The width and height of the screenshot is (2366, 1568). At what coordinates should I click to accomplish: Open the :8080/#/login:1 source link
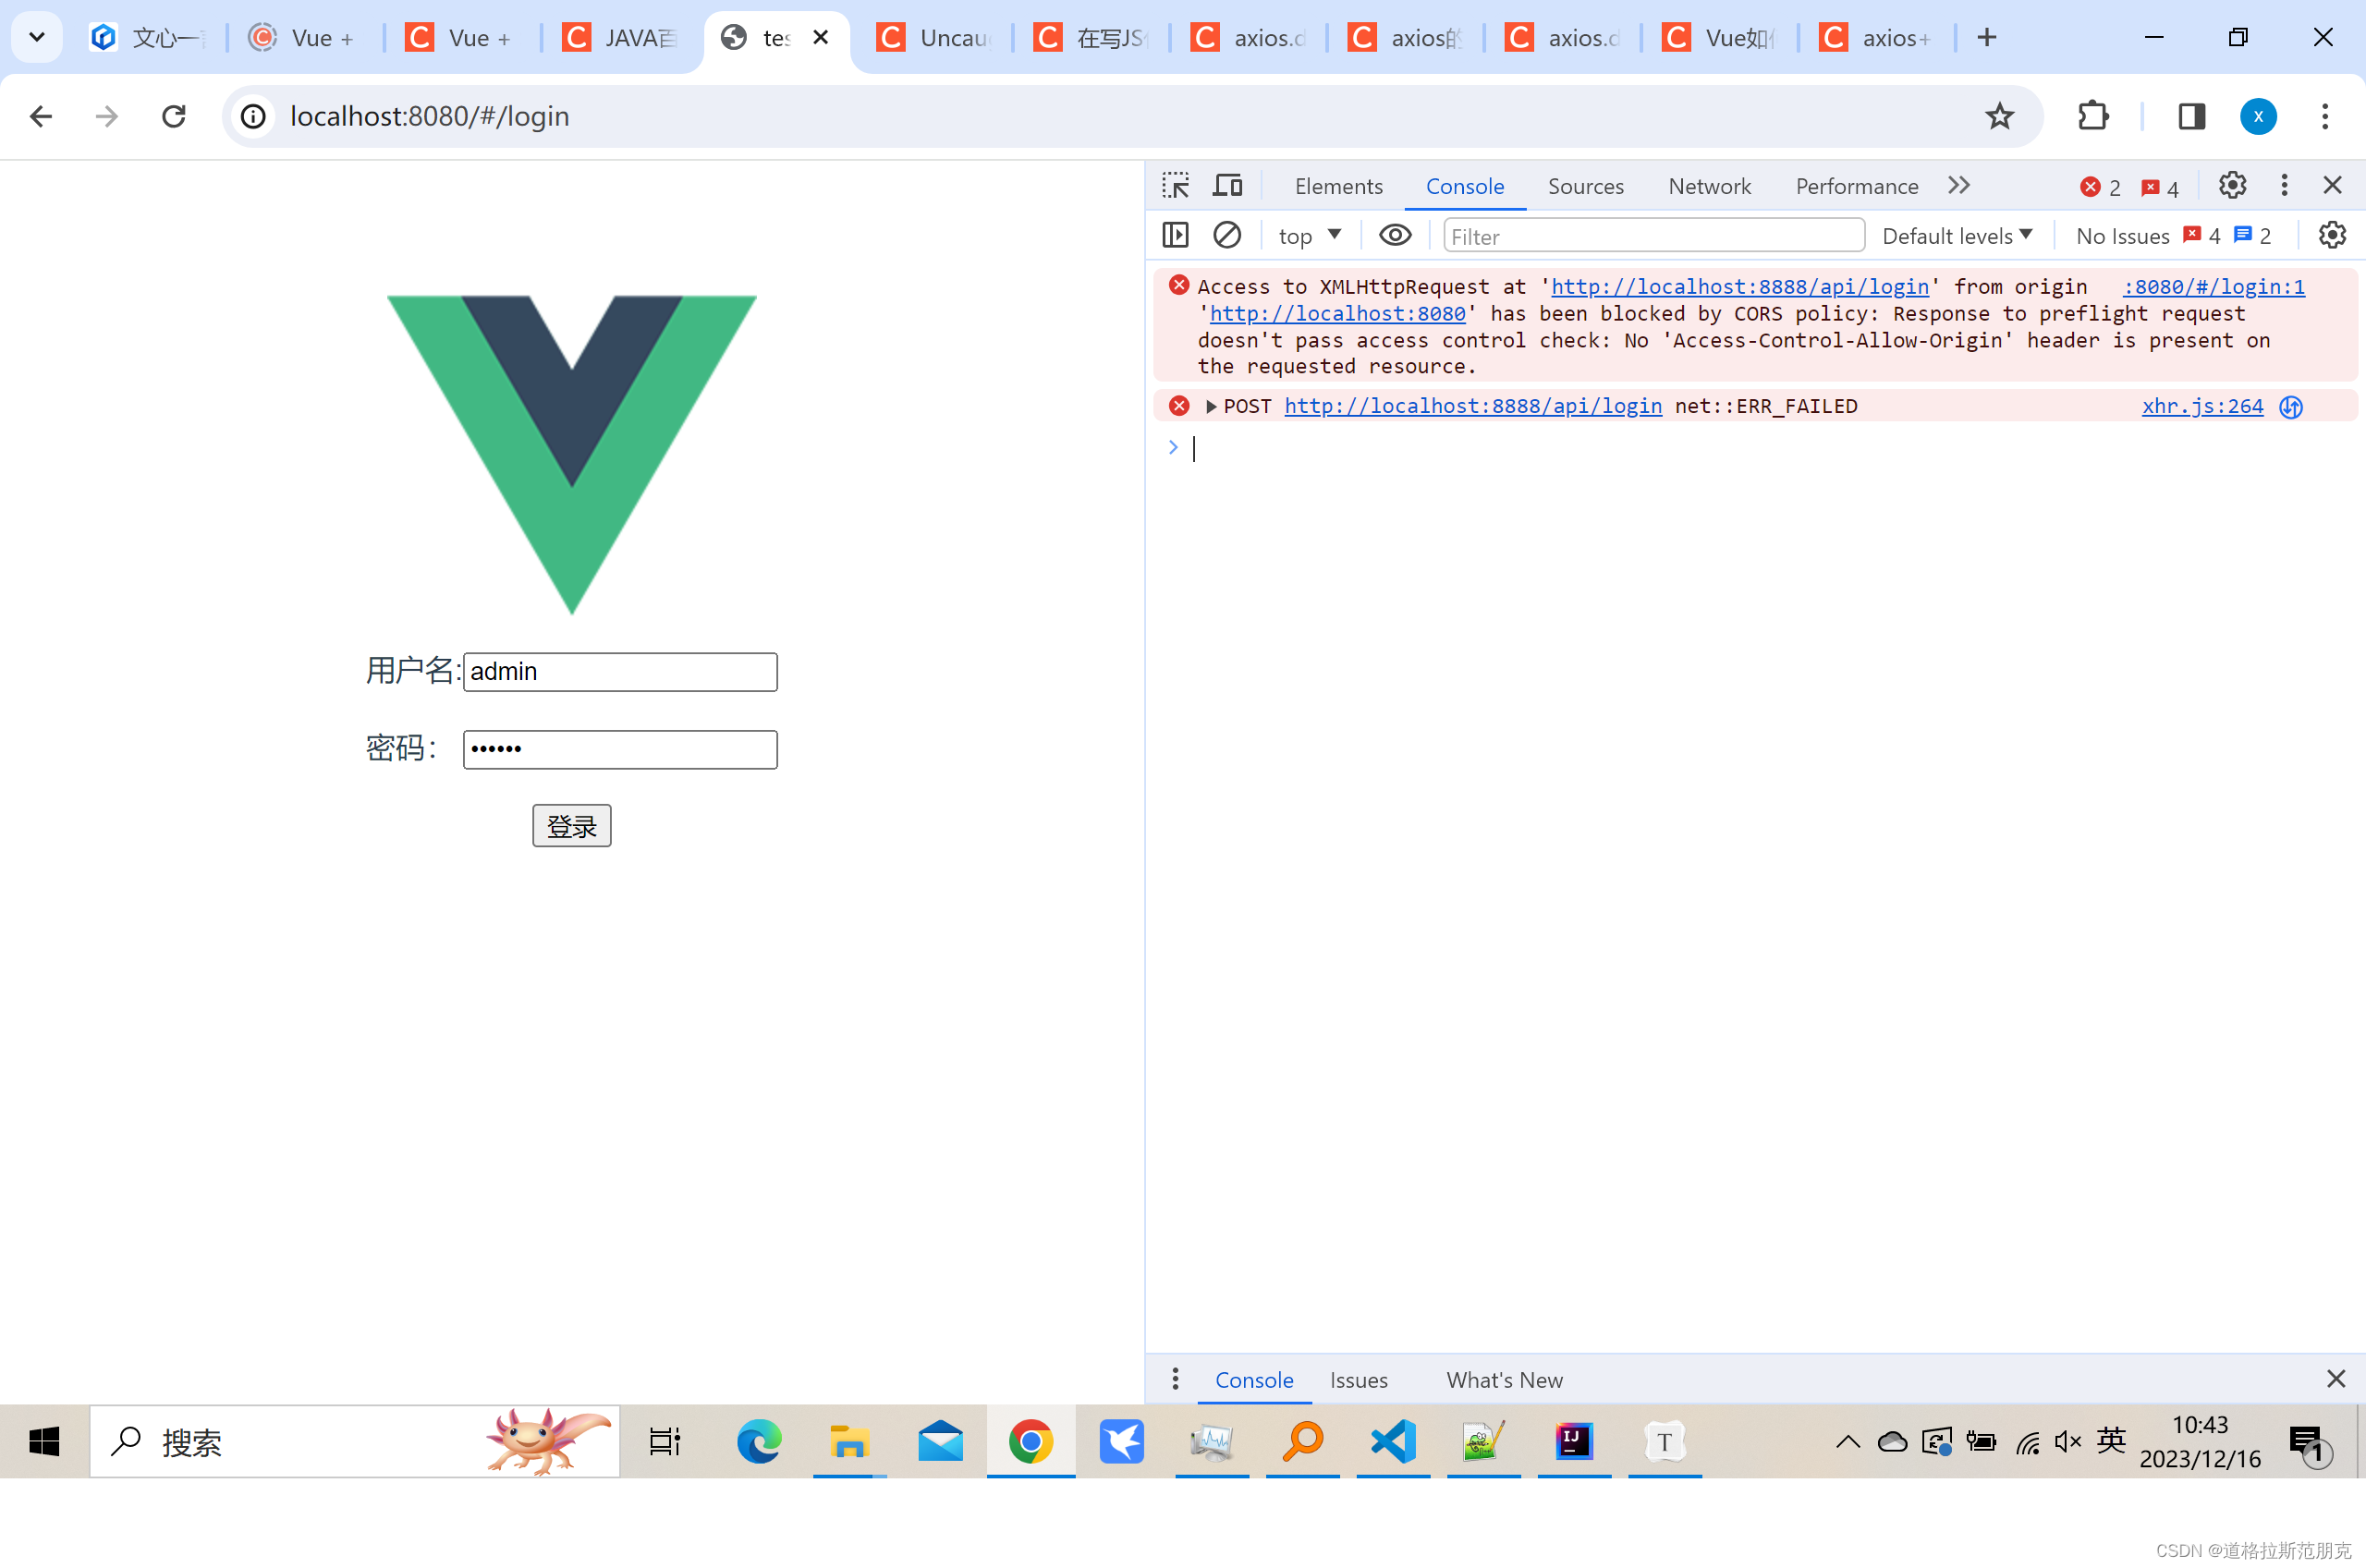(2214, 287)
